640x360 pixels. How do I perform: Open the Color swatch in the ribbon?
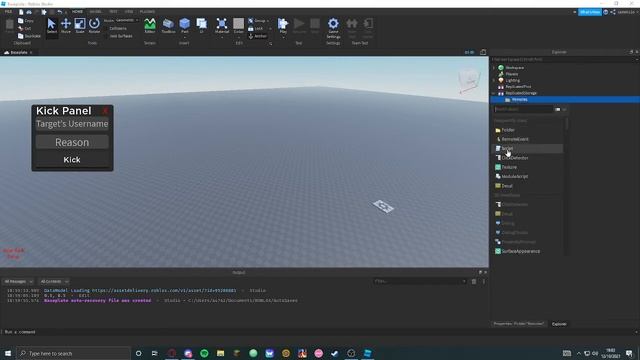click(238, 24)
